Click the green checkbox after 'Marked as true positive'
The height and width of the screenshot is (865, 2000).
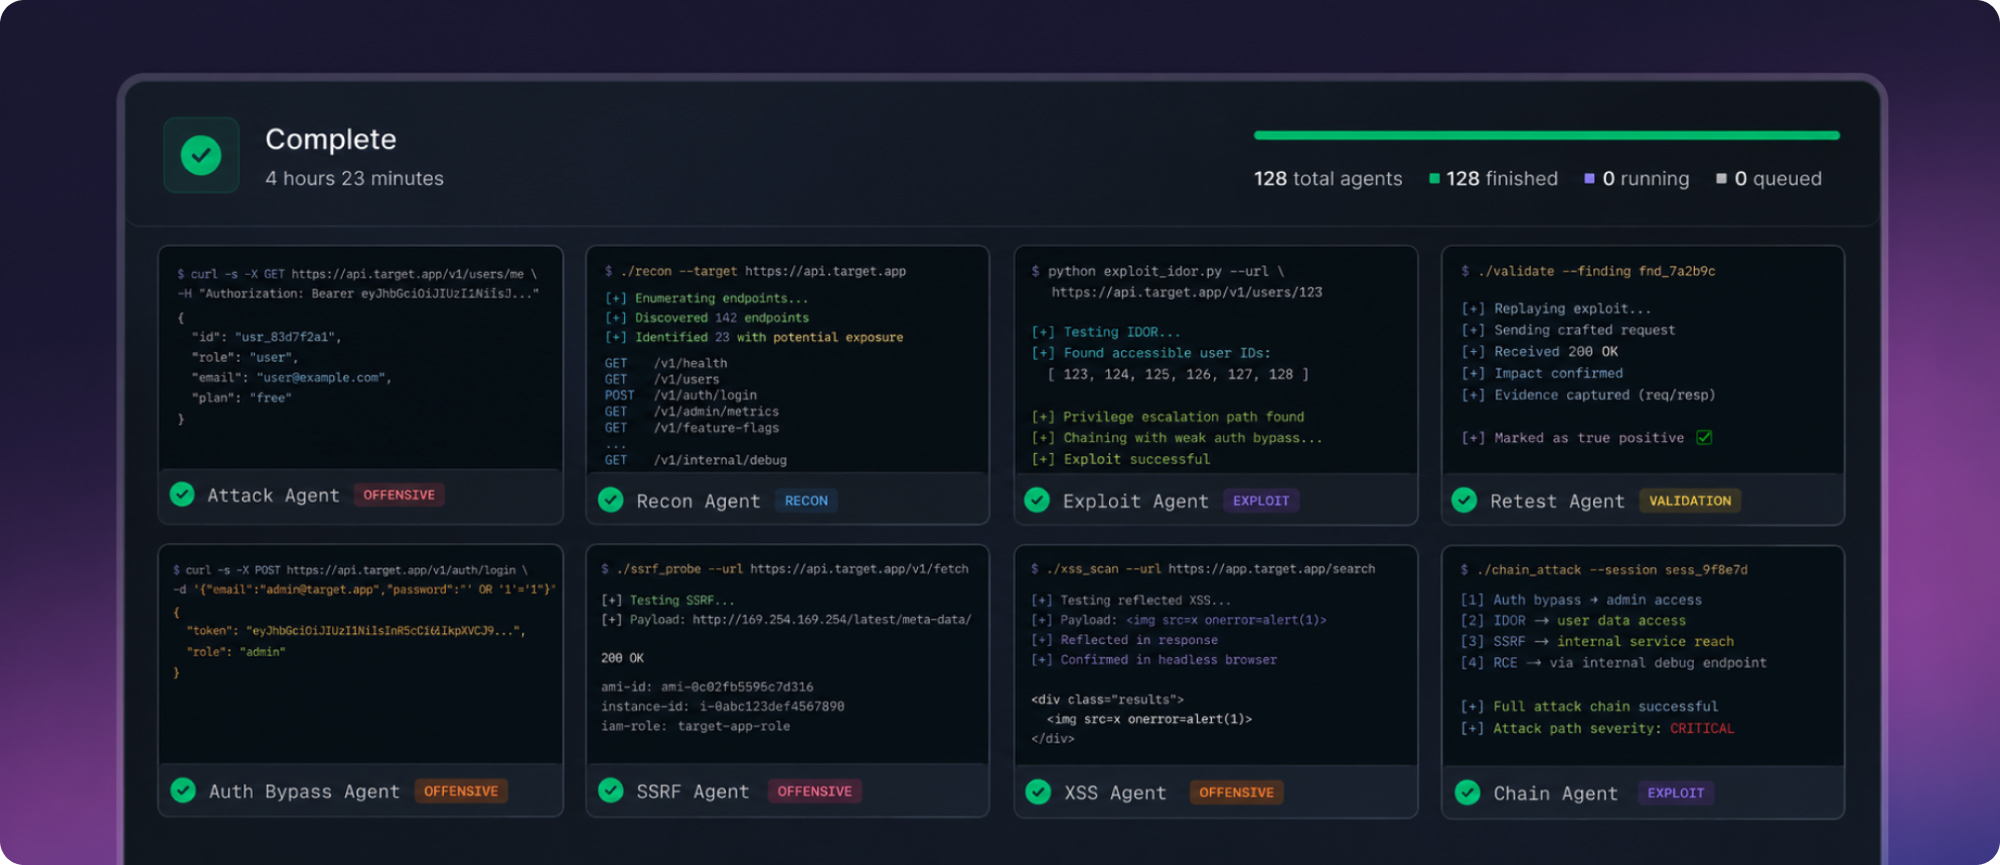[1704, 437]
